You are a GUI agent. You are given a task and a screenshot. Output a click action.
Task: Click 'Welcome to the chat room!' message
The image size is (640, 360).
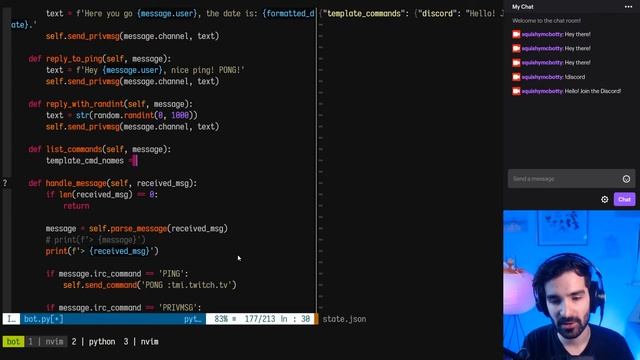pyautogui.click(x=546, y=20)
